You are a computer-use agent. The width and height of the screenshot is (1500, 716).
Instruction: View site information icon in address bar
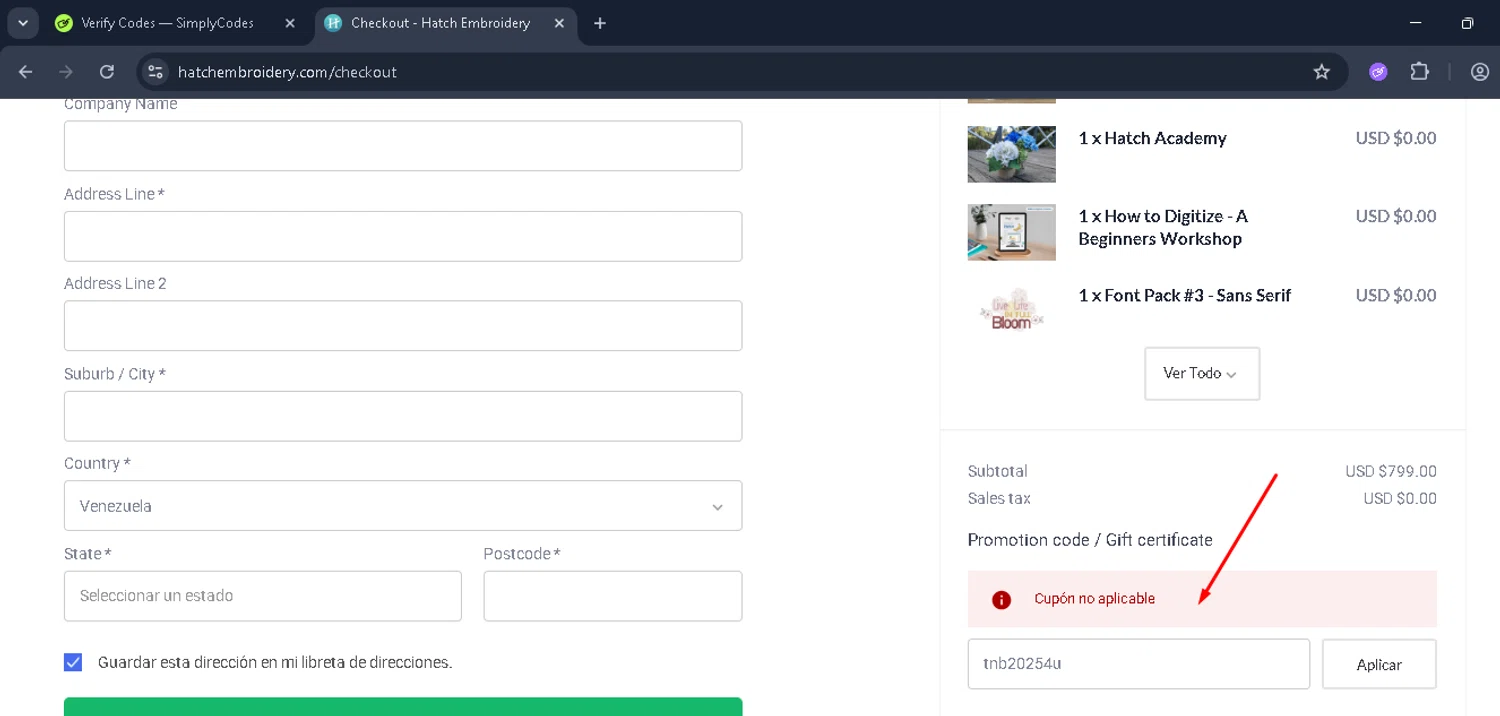[155, 72]
